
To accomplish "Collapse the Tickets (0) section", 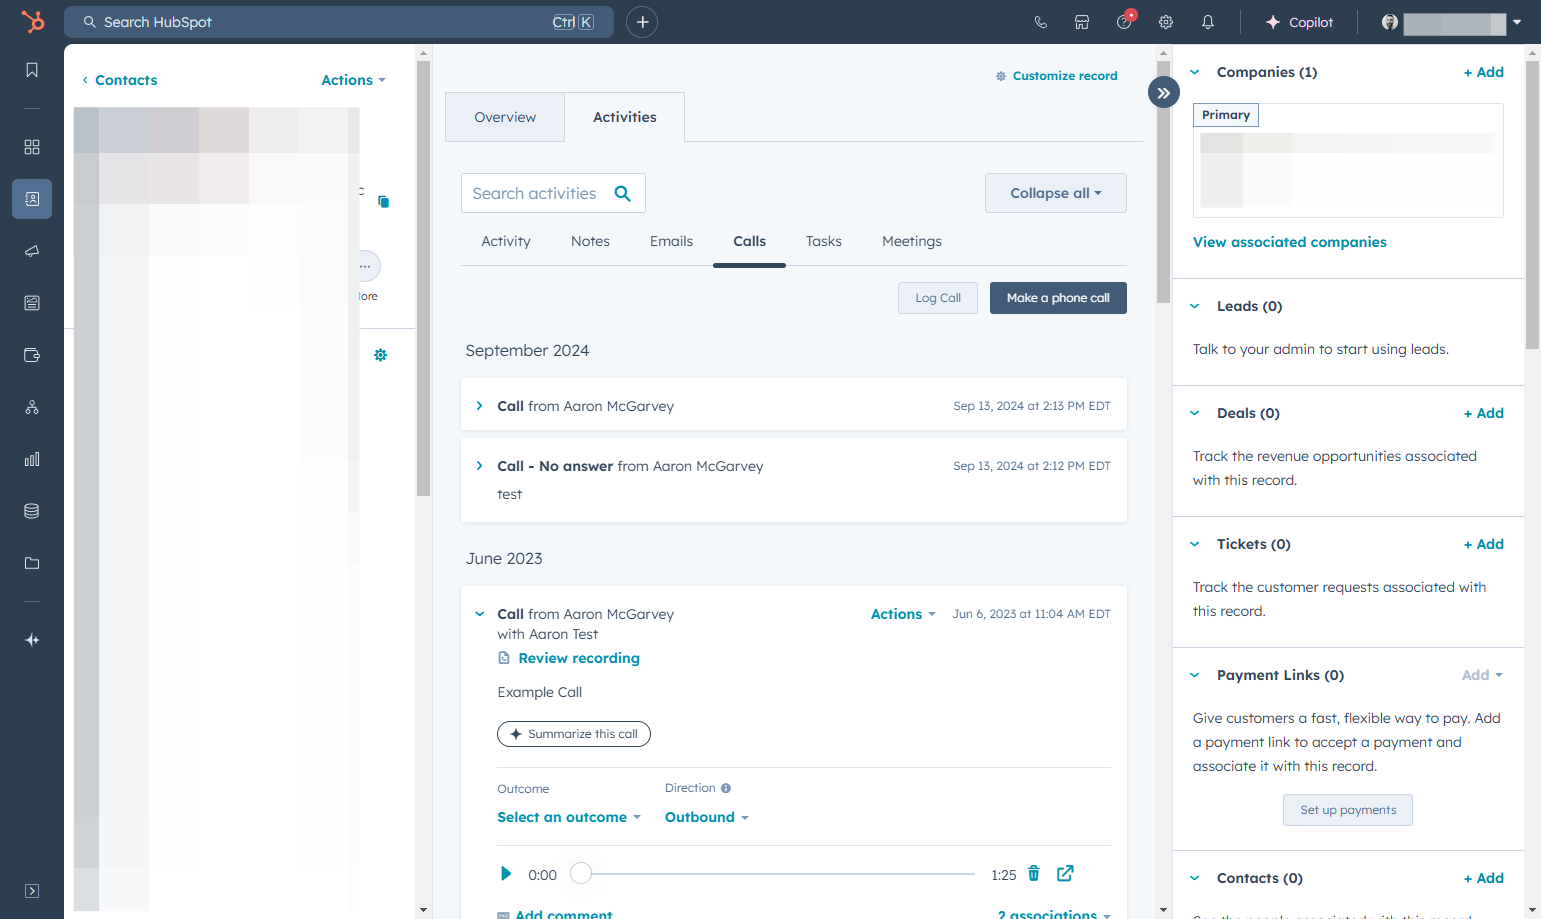I will click(x=1195, y=544).
